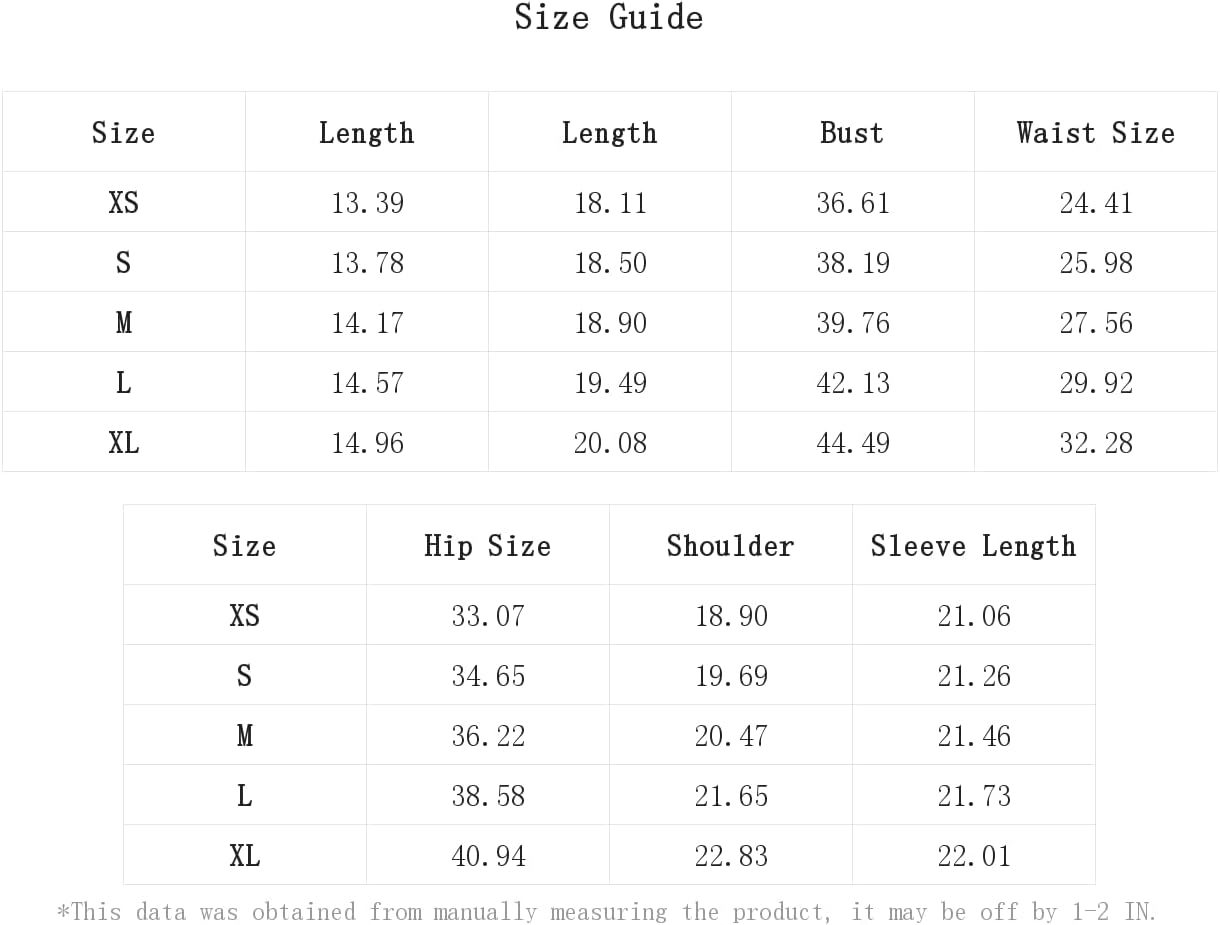This screenshot has height=925, width=1220.
Task: Select waist value 27.56
Action: click(1096, 322)
